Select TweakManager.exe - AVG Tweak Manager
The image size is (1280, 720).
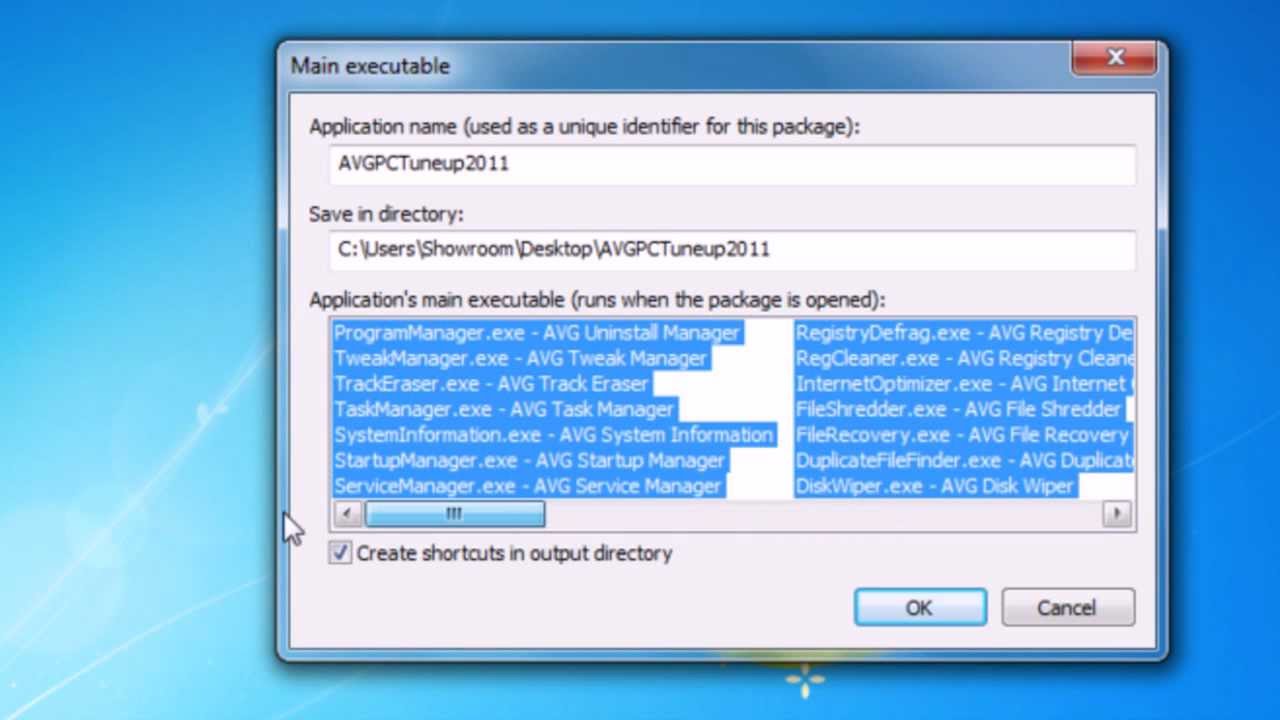pos(520,358)
